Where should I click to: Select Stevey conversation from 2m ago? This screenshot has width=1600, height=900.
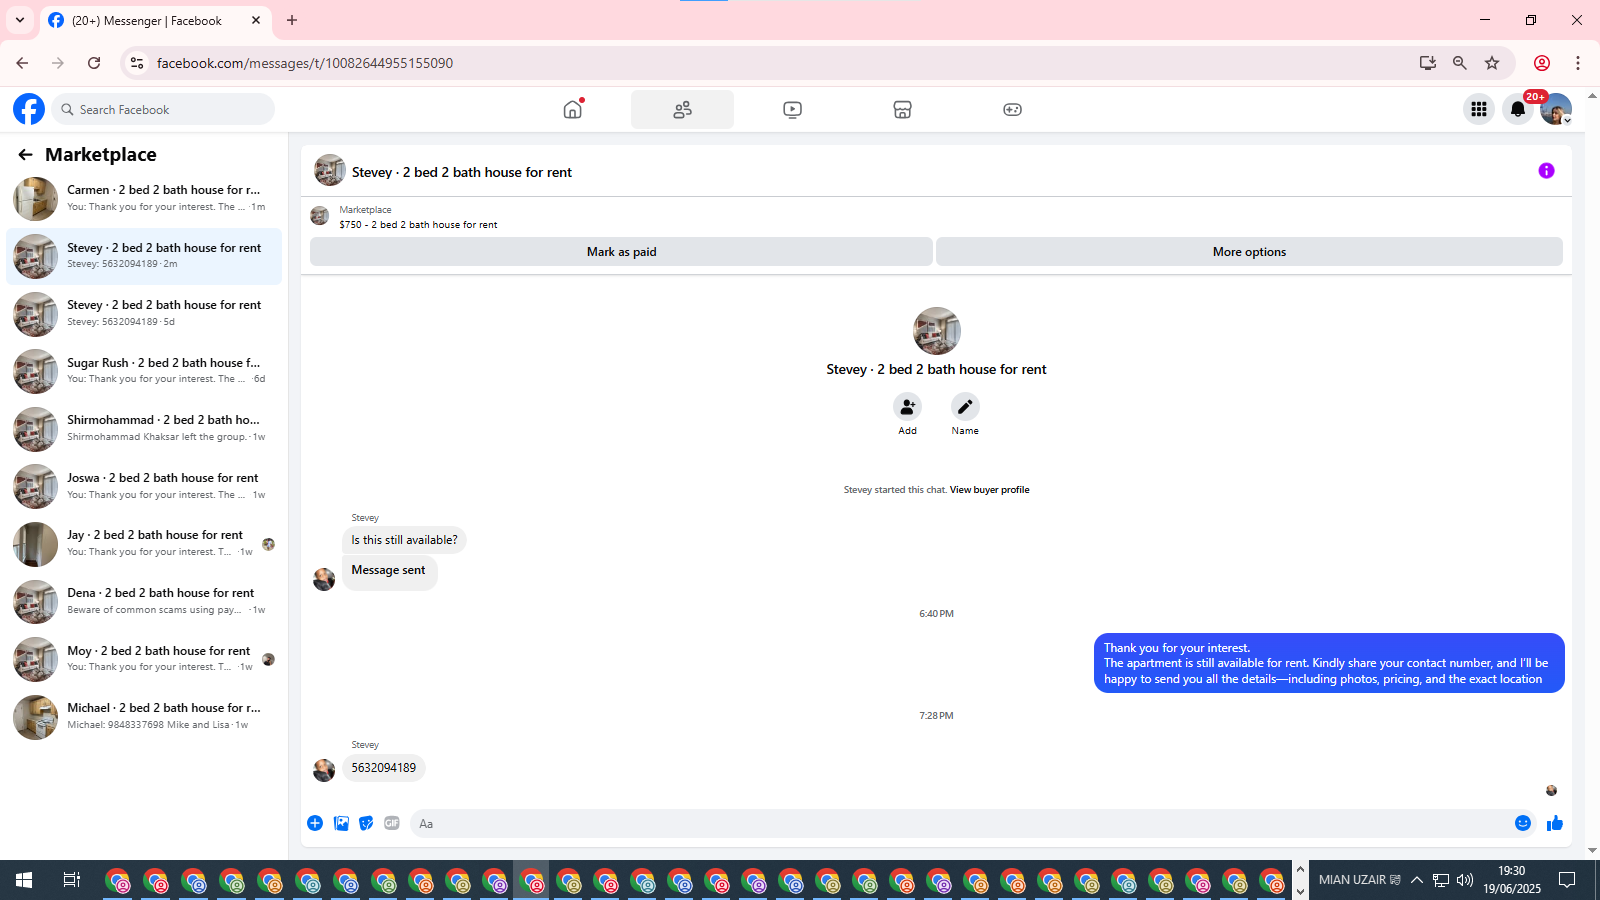[x=144, y=256]
